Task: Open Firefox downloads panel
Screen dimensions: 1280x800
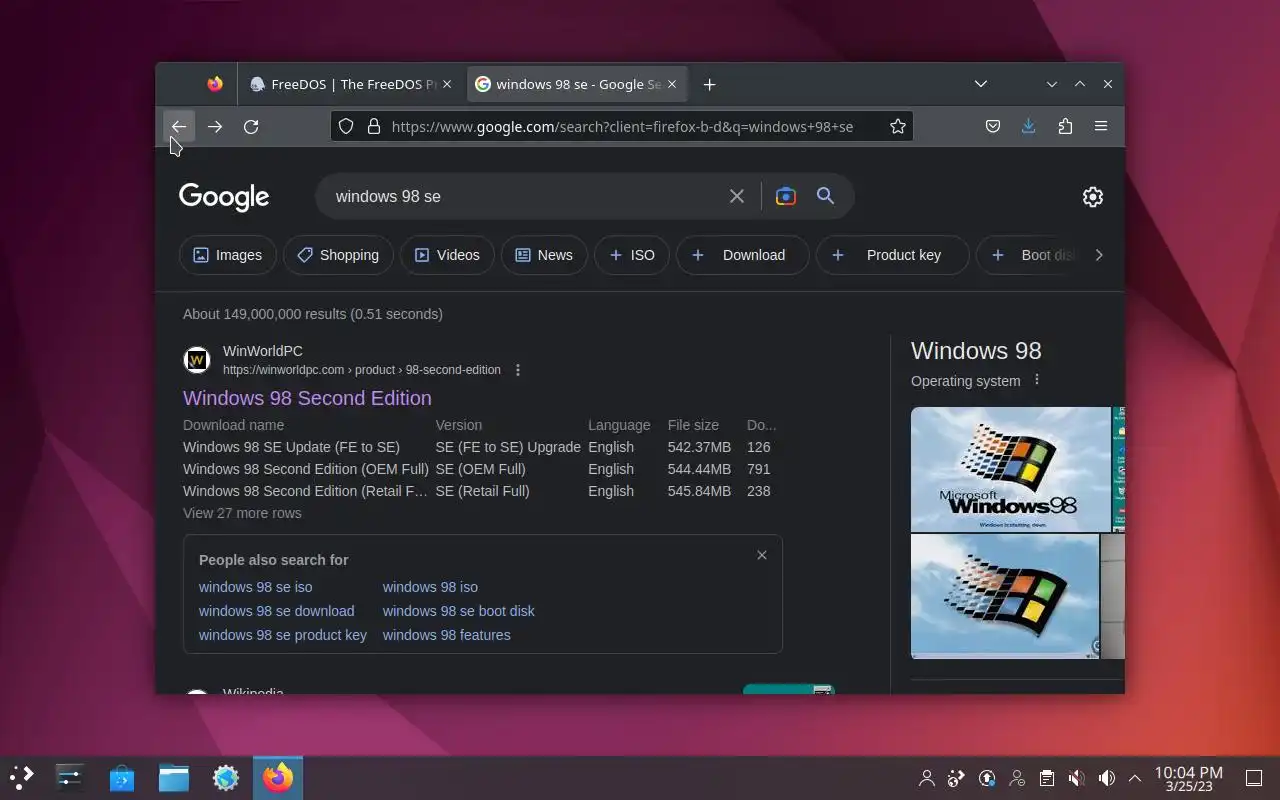Action: 1029,127
